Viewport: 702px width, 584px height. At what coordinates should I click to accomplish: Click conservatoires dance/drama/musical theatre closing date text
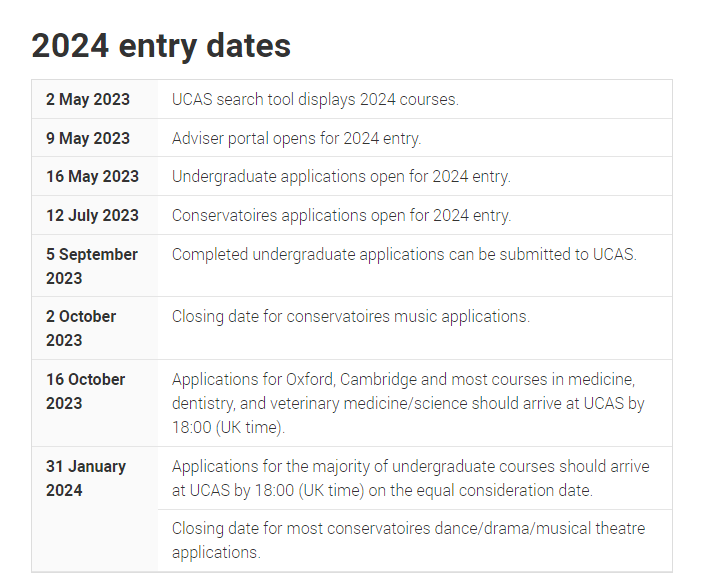click(408, 528)
